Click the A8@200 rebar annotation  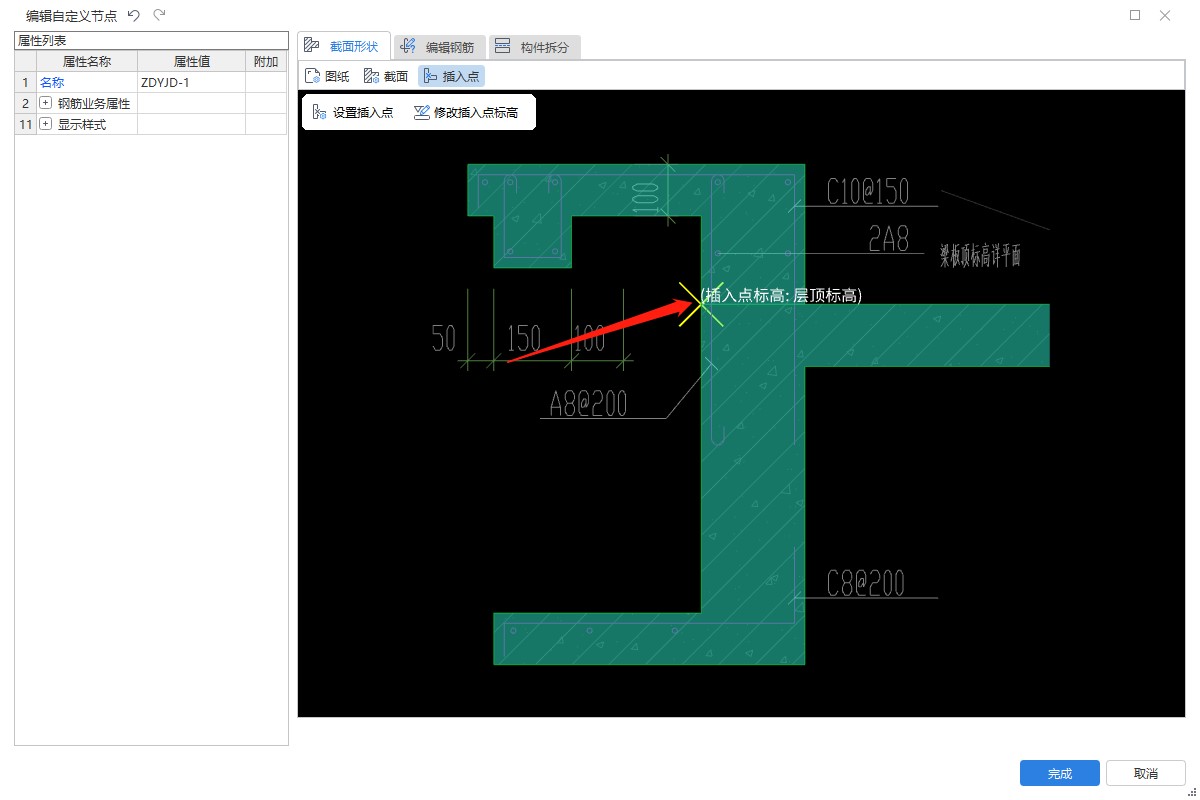[x=589, y=403]
